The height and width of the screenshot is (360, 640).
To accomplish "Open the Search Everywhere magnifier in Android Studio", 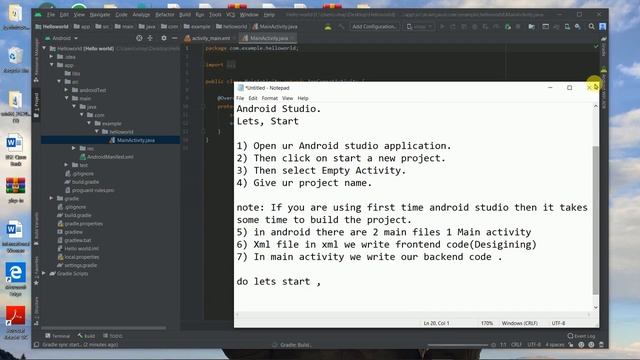I will coord(591,27).
